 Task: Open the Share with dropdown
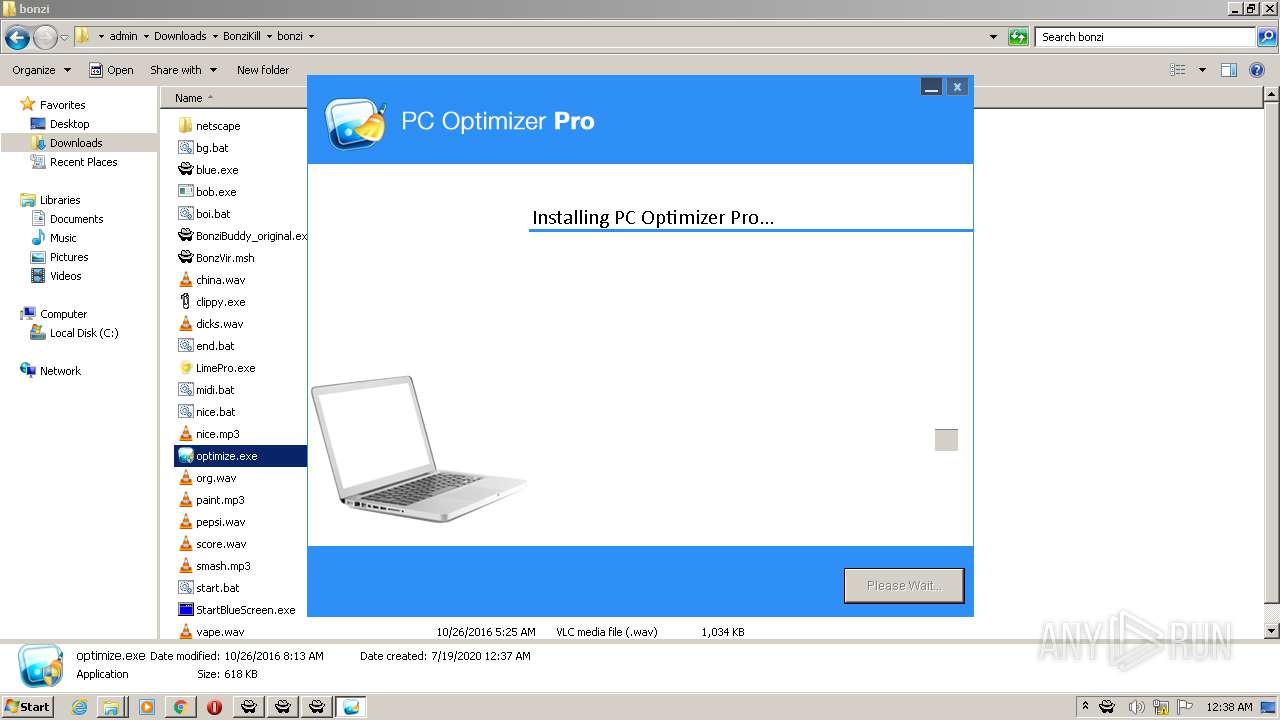[183, 70]
